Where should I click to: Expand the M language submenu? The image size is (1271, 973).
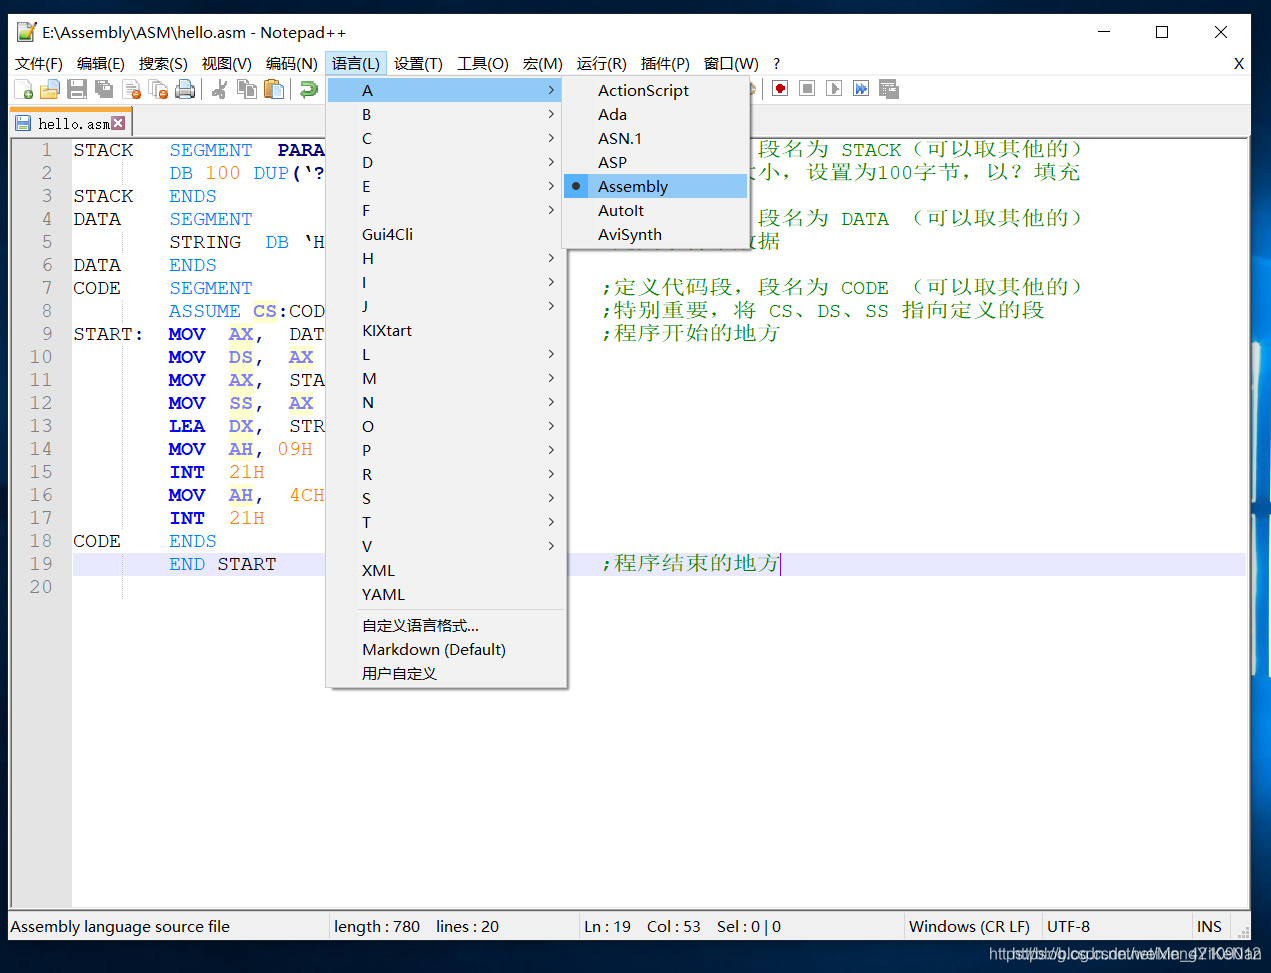coord(445,378)
